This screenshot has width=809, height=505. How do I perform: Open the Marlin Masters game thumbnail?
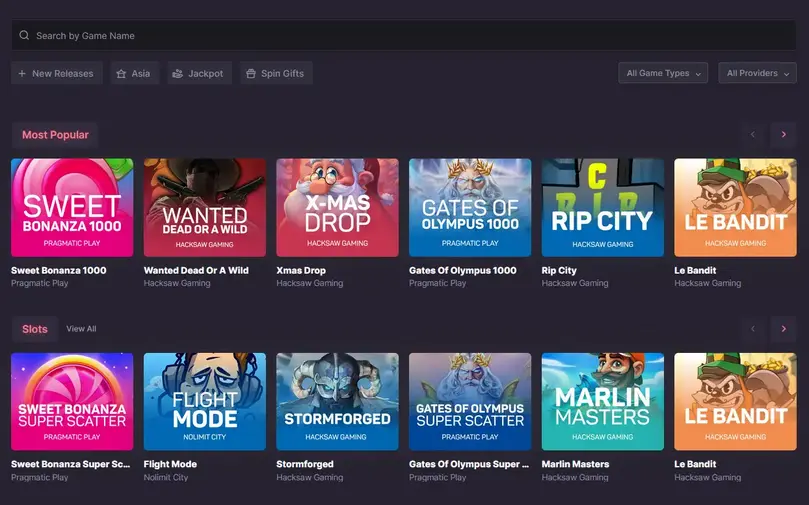[603, 401]
